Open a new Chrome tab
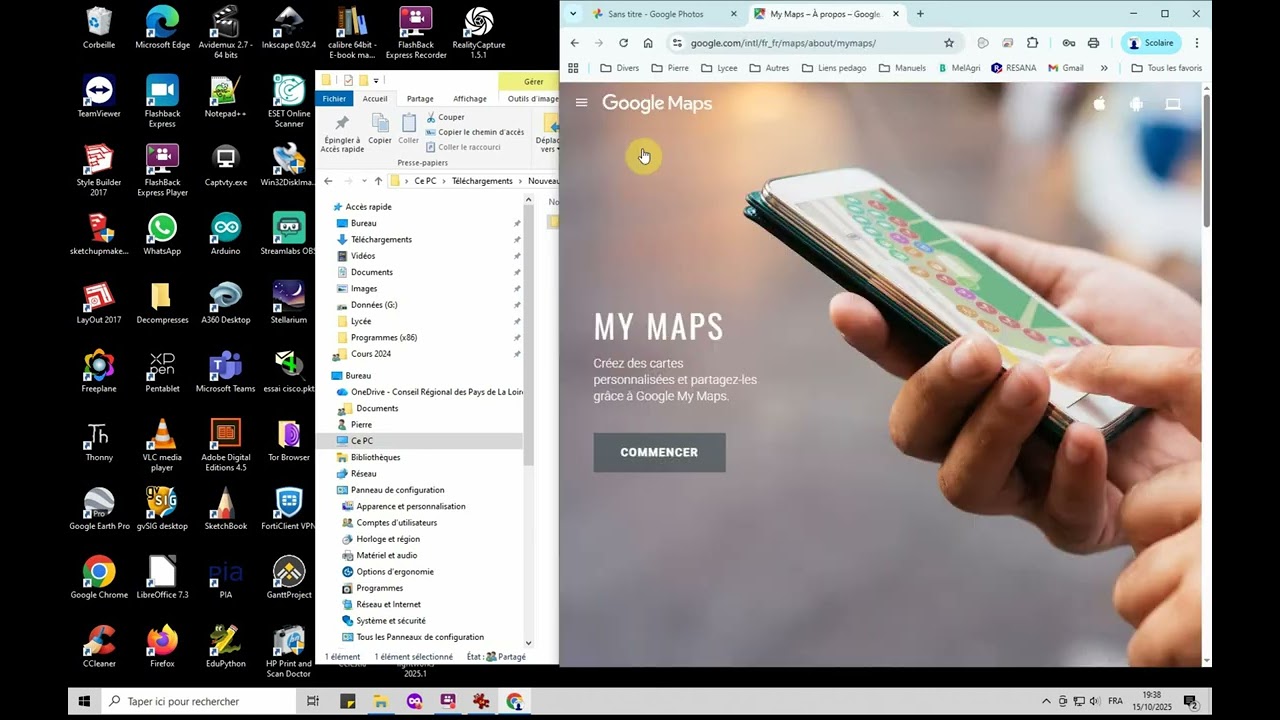This screenshot has width=1280, height=720. [x=920, y=14]
